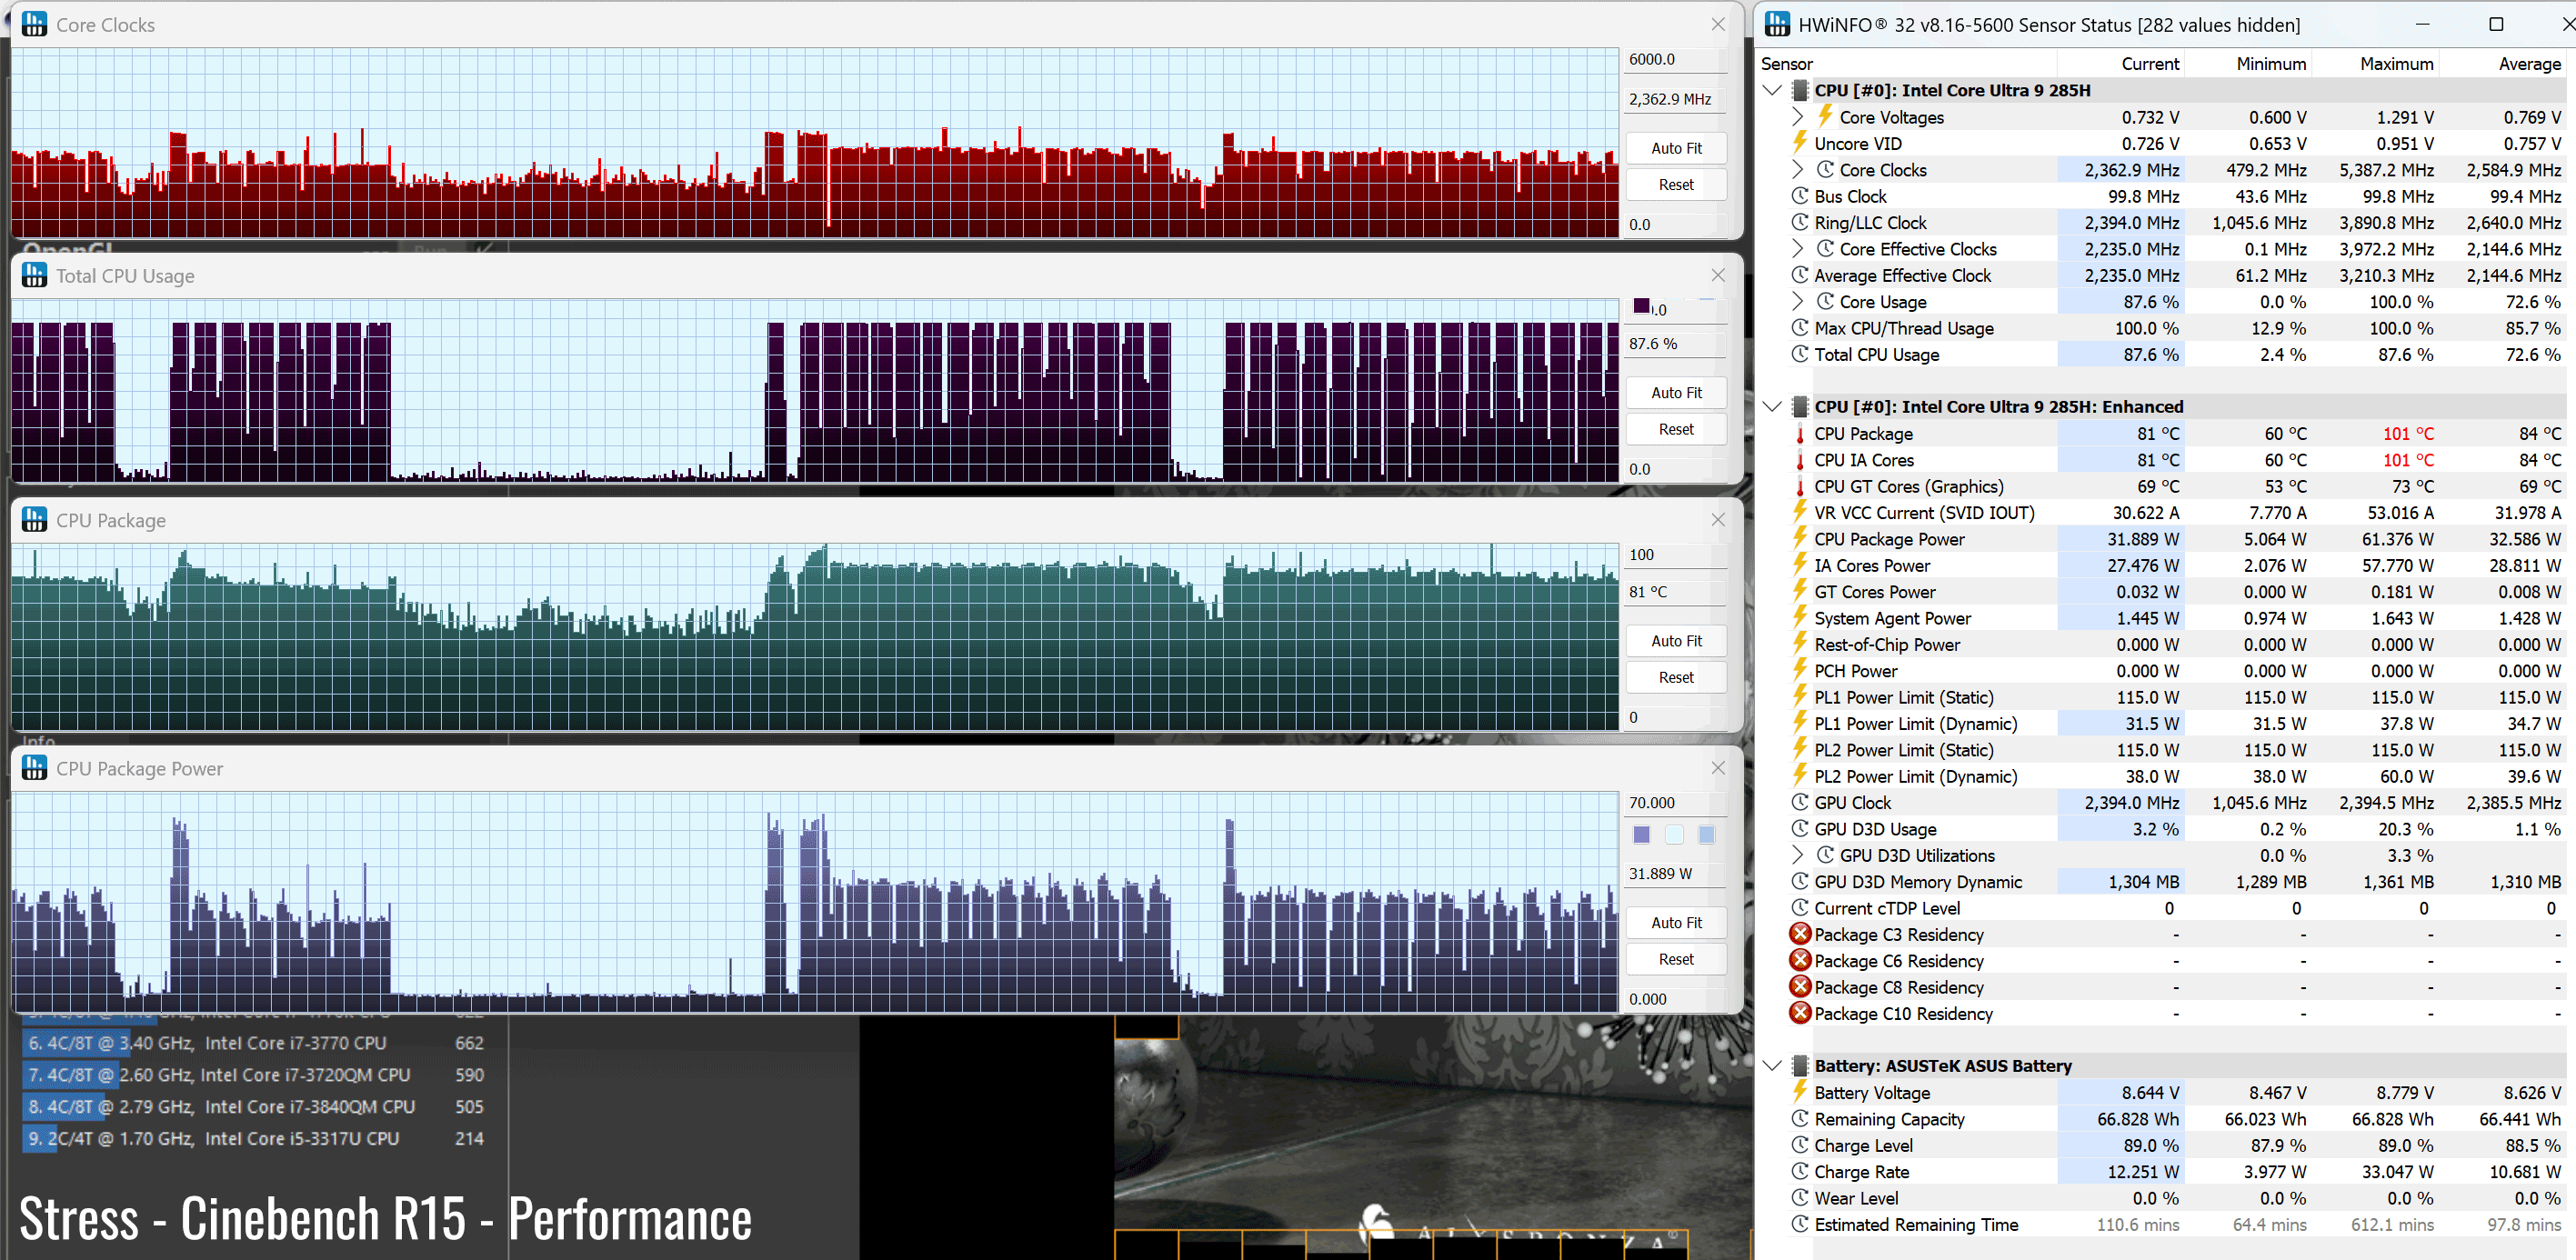Click the thermometer icon for CPU GT Cores (Graphics)
2576x1260 pixels.
point(1800,486)
